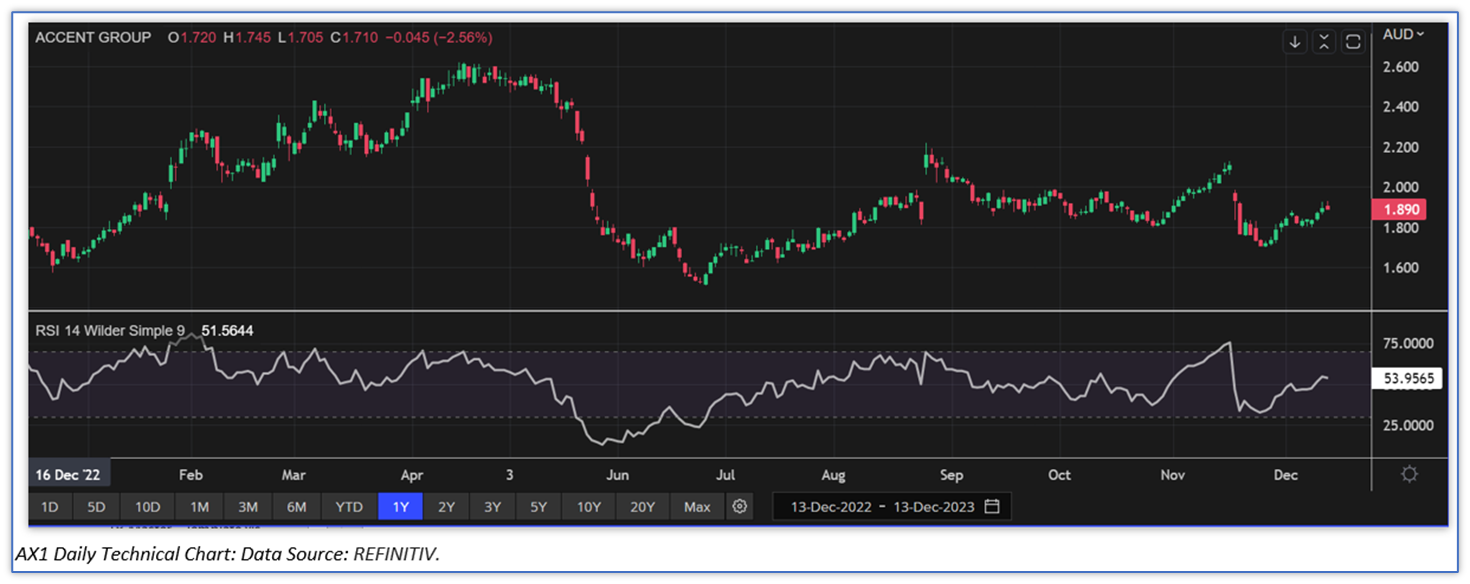Switch to the YTD range
Screen dimensions: 1470x584
pyautogui.click(x=349, y=507)
